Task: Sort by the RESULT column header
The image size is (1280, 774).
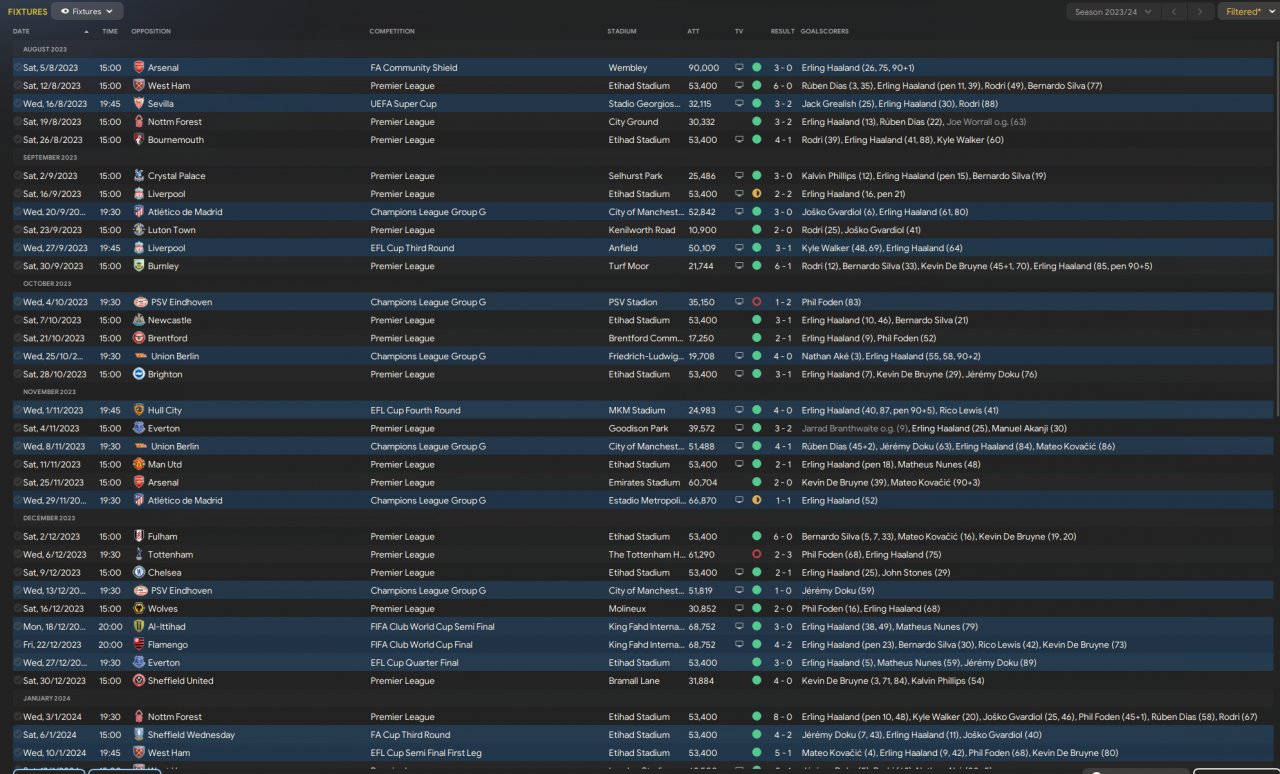Action: [x=782, y=31]
